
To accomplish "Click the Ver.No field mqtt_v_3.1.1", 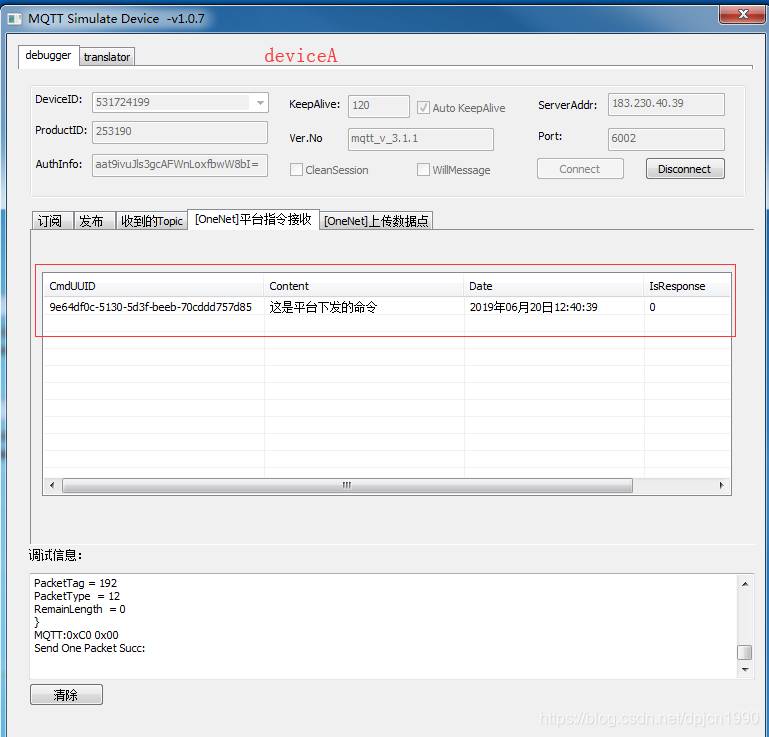I will tap(421, 139).
